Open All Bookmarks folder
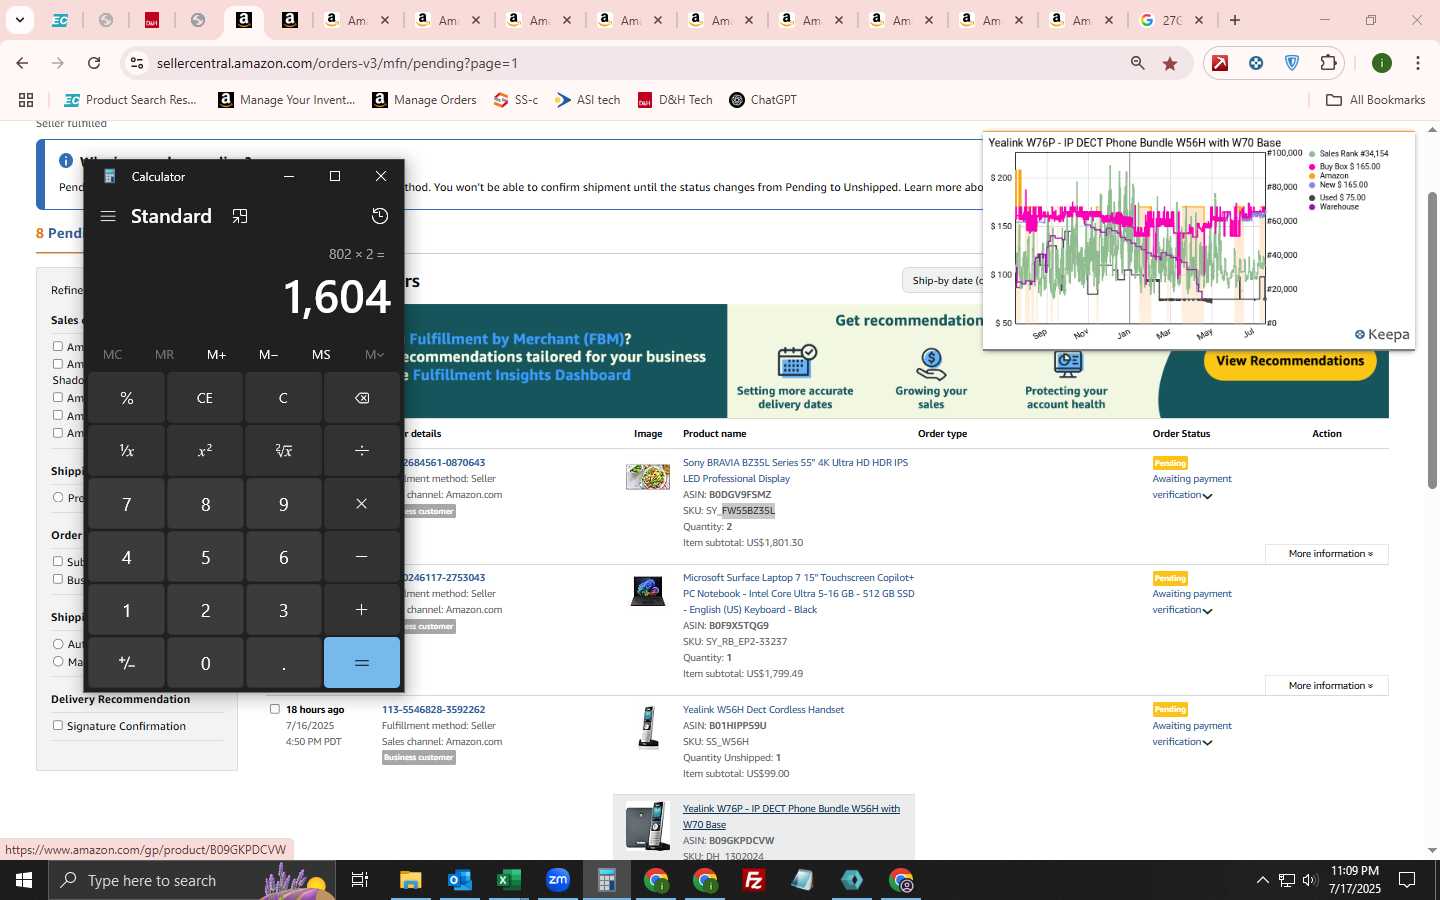Image resolution: width=1440 pixels, height=900 pixels. (x=1375, y=100)
